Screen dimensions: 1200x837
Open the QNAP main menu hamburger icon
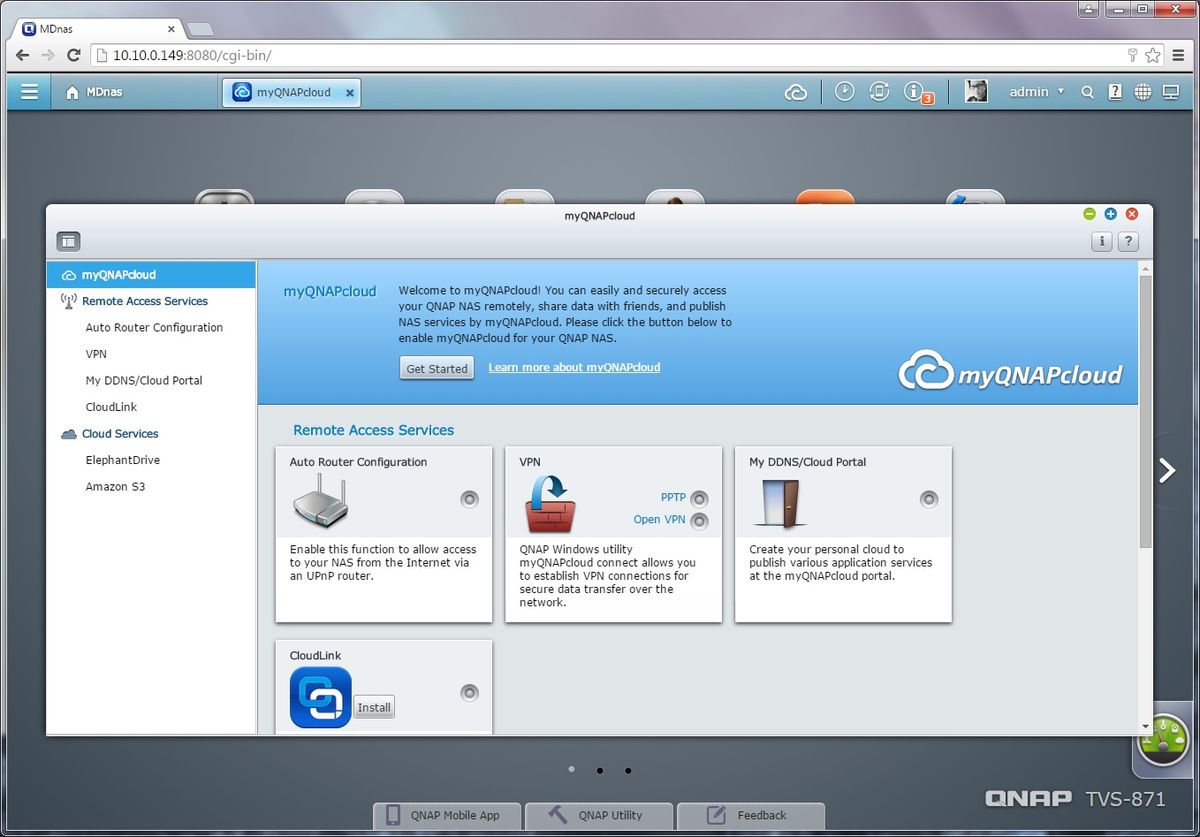click(30, 92)
